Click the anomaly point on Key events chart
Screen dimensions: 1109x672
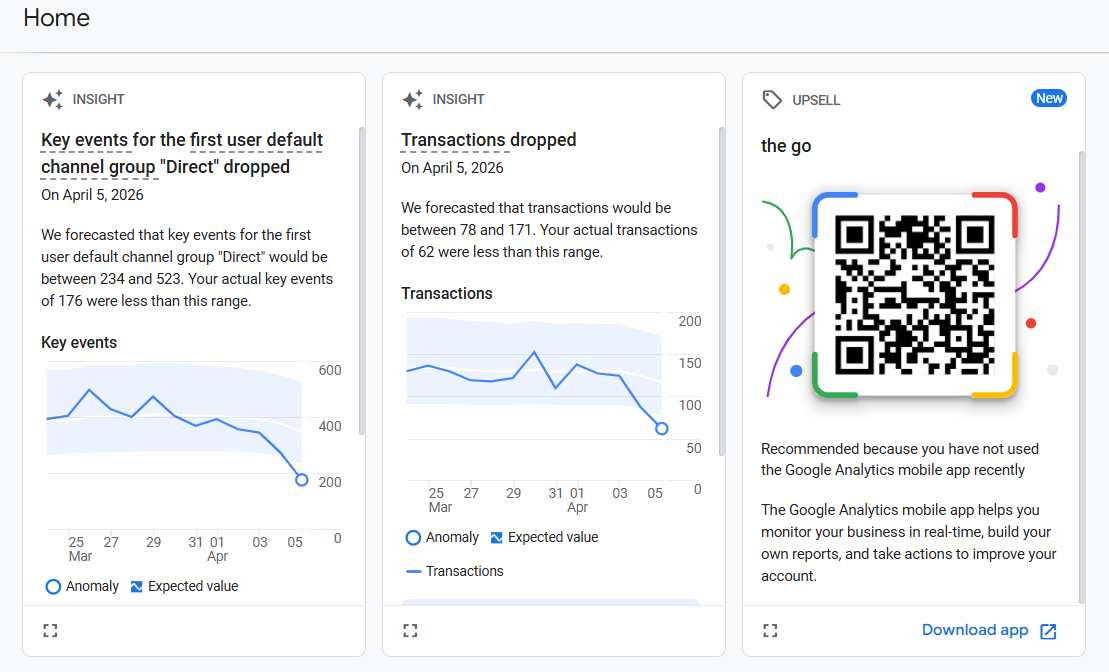tap(302, 480)
